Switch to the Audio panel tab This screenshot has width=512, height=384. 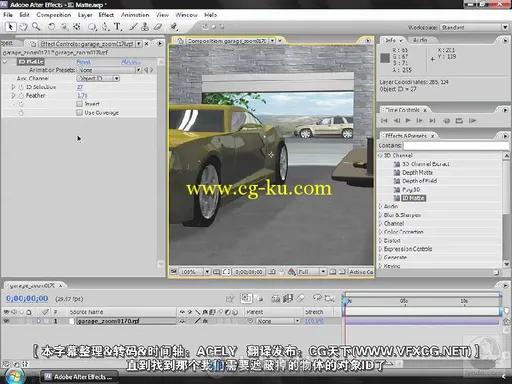point(420,40)
